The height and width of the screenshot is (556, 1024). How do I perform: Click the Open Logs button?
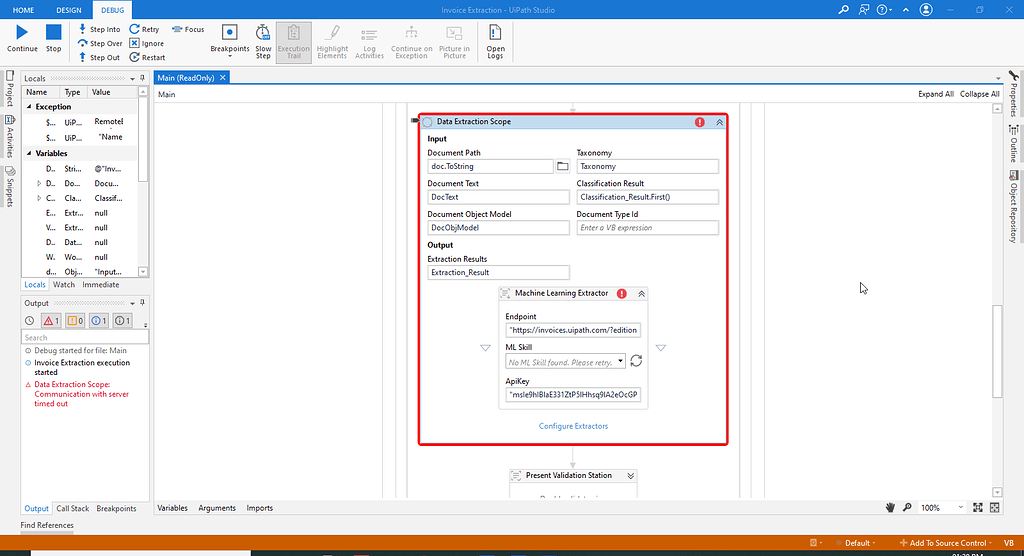(495, 42)
